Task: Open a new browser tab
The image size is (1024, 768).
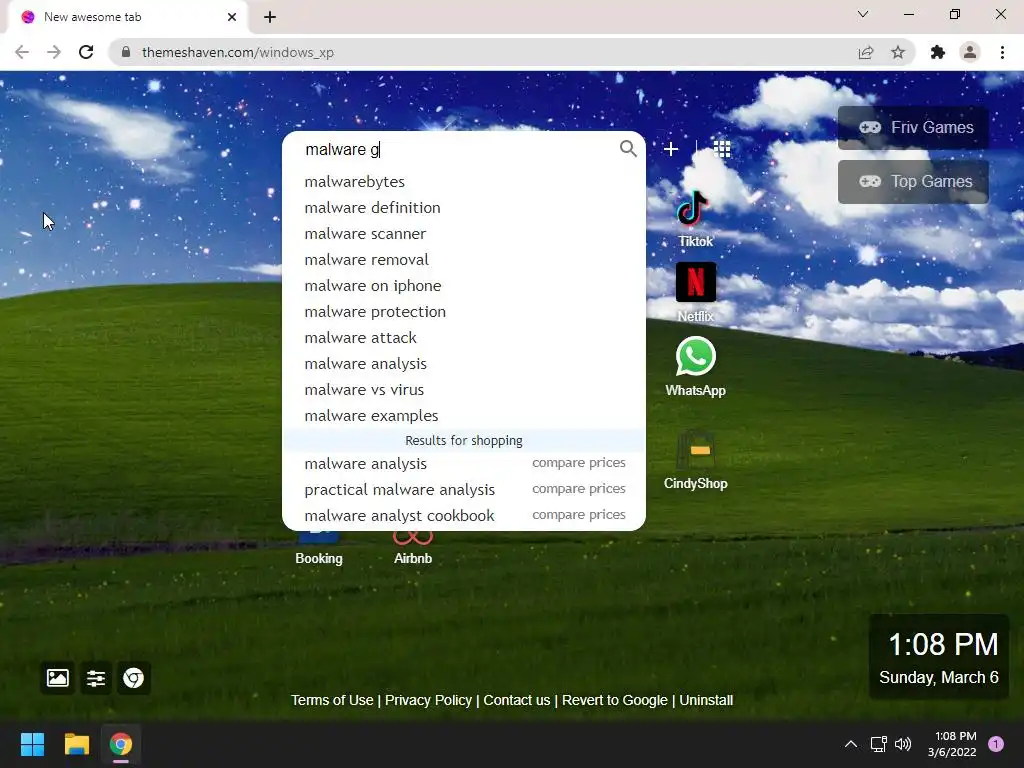Action: click(270, 17)
